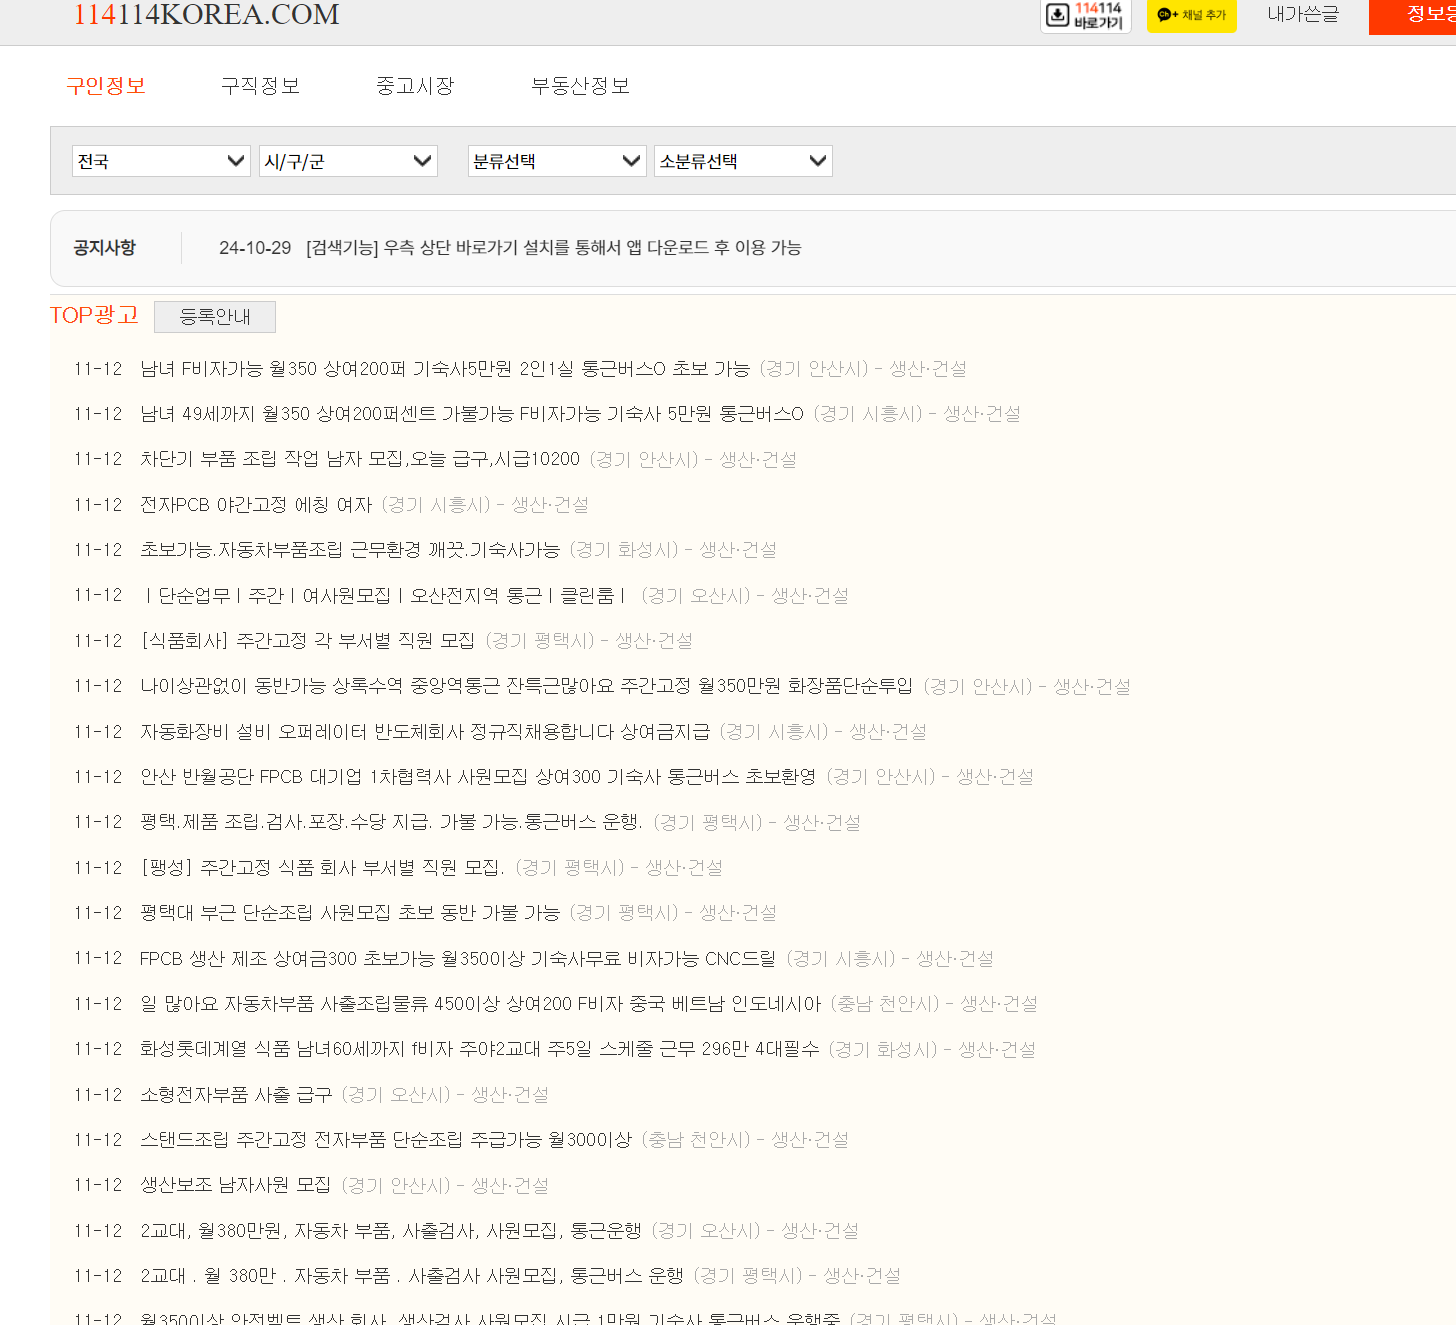Open the 분류선택 category dropdown
The width and height of the screenshot is (1456, 1325).
click(557, 161)
